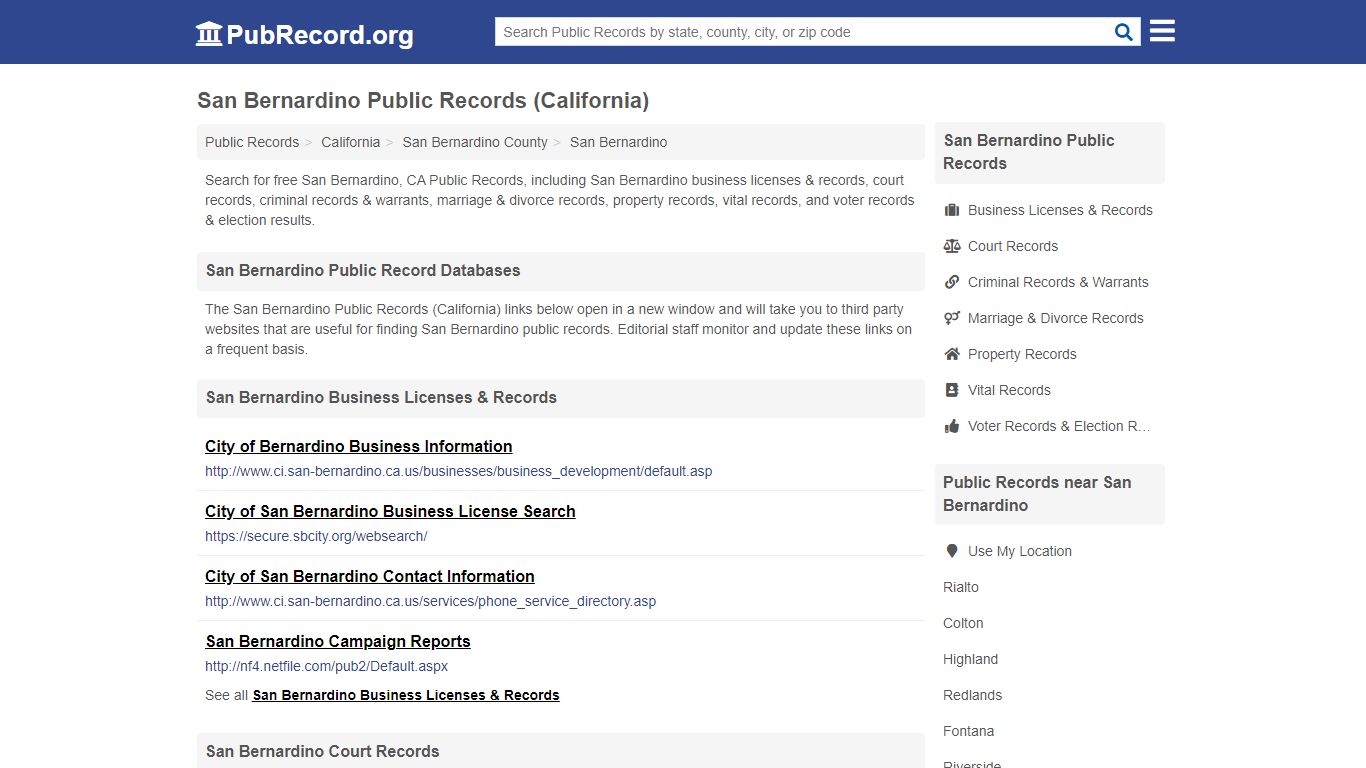Click the San Bernardino Public Records sidebar heading
Image resolution: width=1366 pixels, height=768 pixels.
(1029, 152)
